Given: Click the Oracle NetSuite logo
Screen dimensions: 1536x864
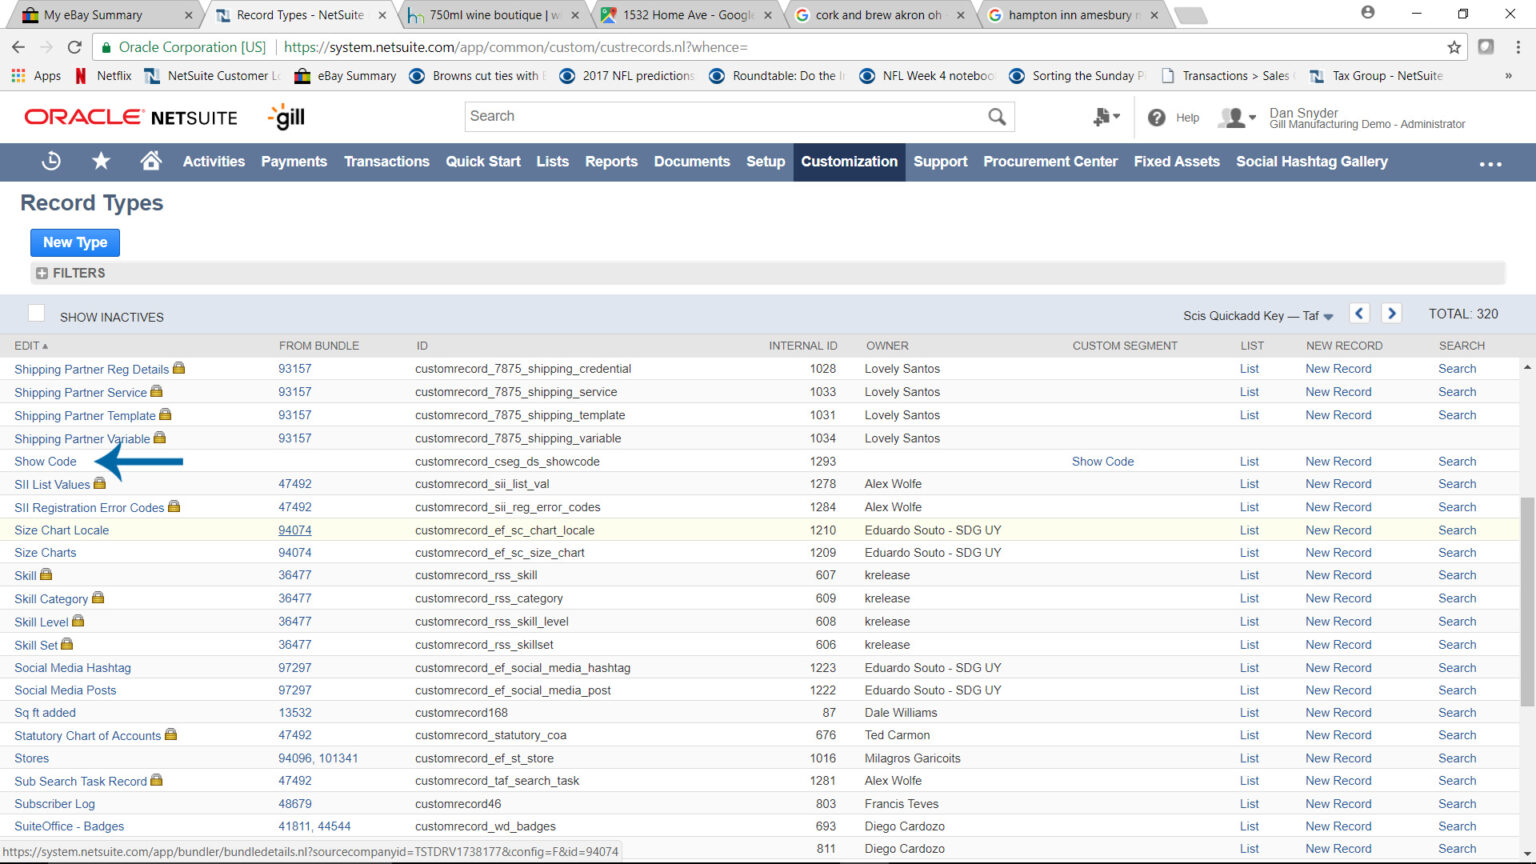Looking at the screenshot, I should tap(130, 117).
